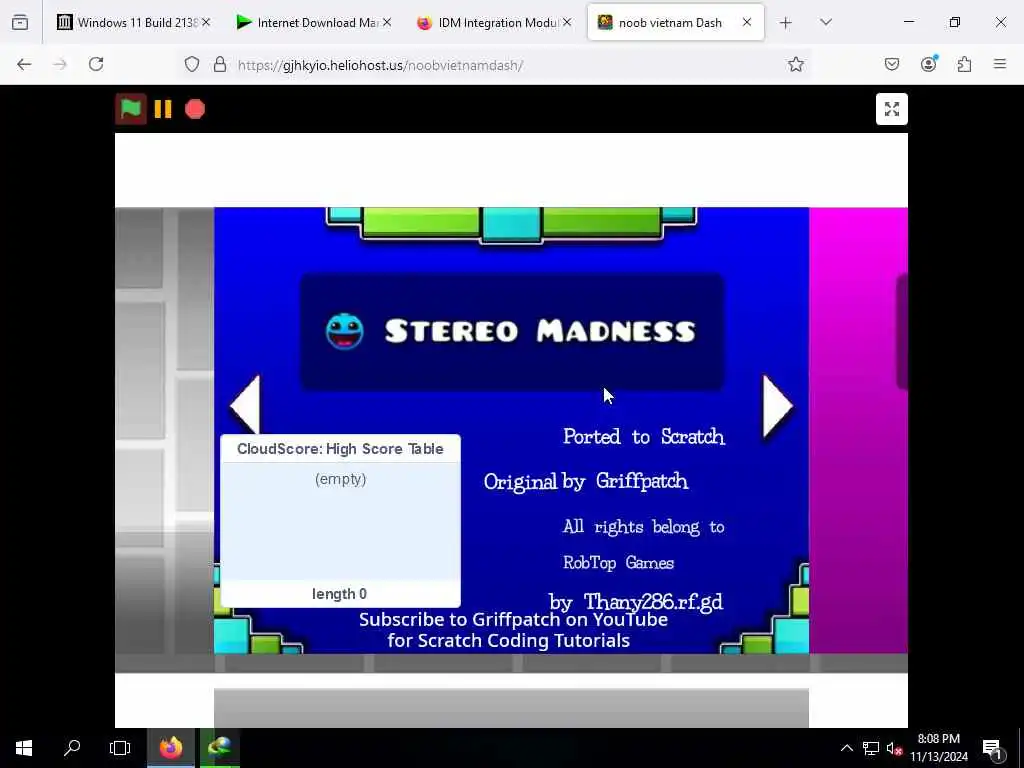Screen dimensions: 1024x768
Task: Click the "length 0" footer of the score table
Action: tap(340, 594)
